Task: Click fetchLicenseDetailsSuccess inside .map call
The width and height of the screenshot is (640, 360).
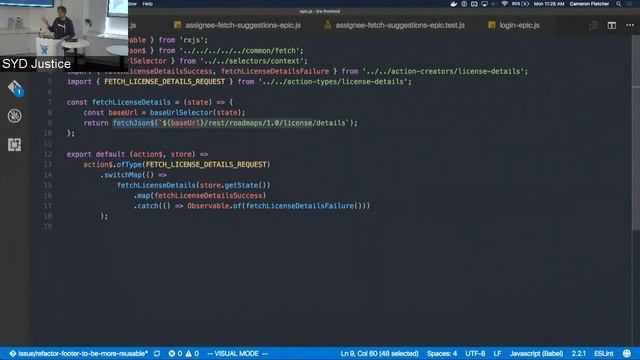Action: tap(208, 195)
